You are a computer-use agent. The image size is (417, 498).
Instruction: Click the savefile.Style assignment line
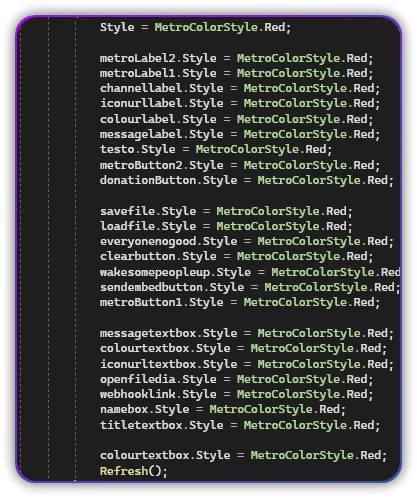pyautogui.click(x=226, y=211)
